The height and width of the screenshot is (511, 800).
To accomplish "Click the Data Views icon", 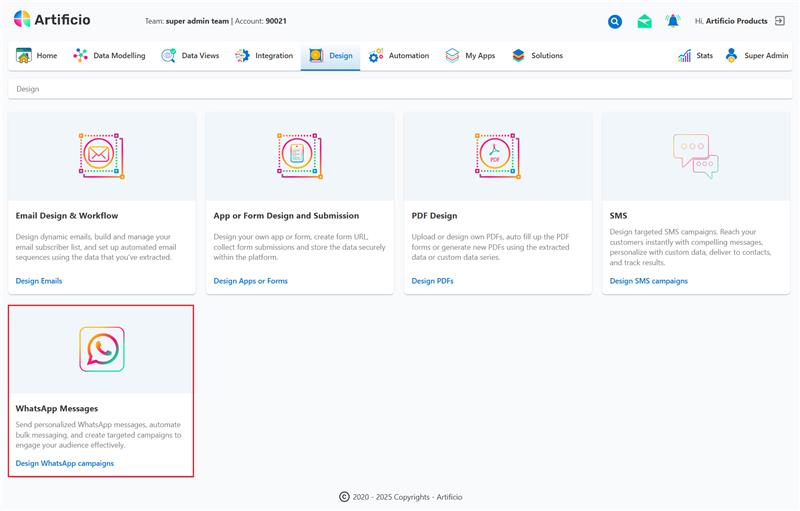I will coord(168,56).
